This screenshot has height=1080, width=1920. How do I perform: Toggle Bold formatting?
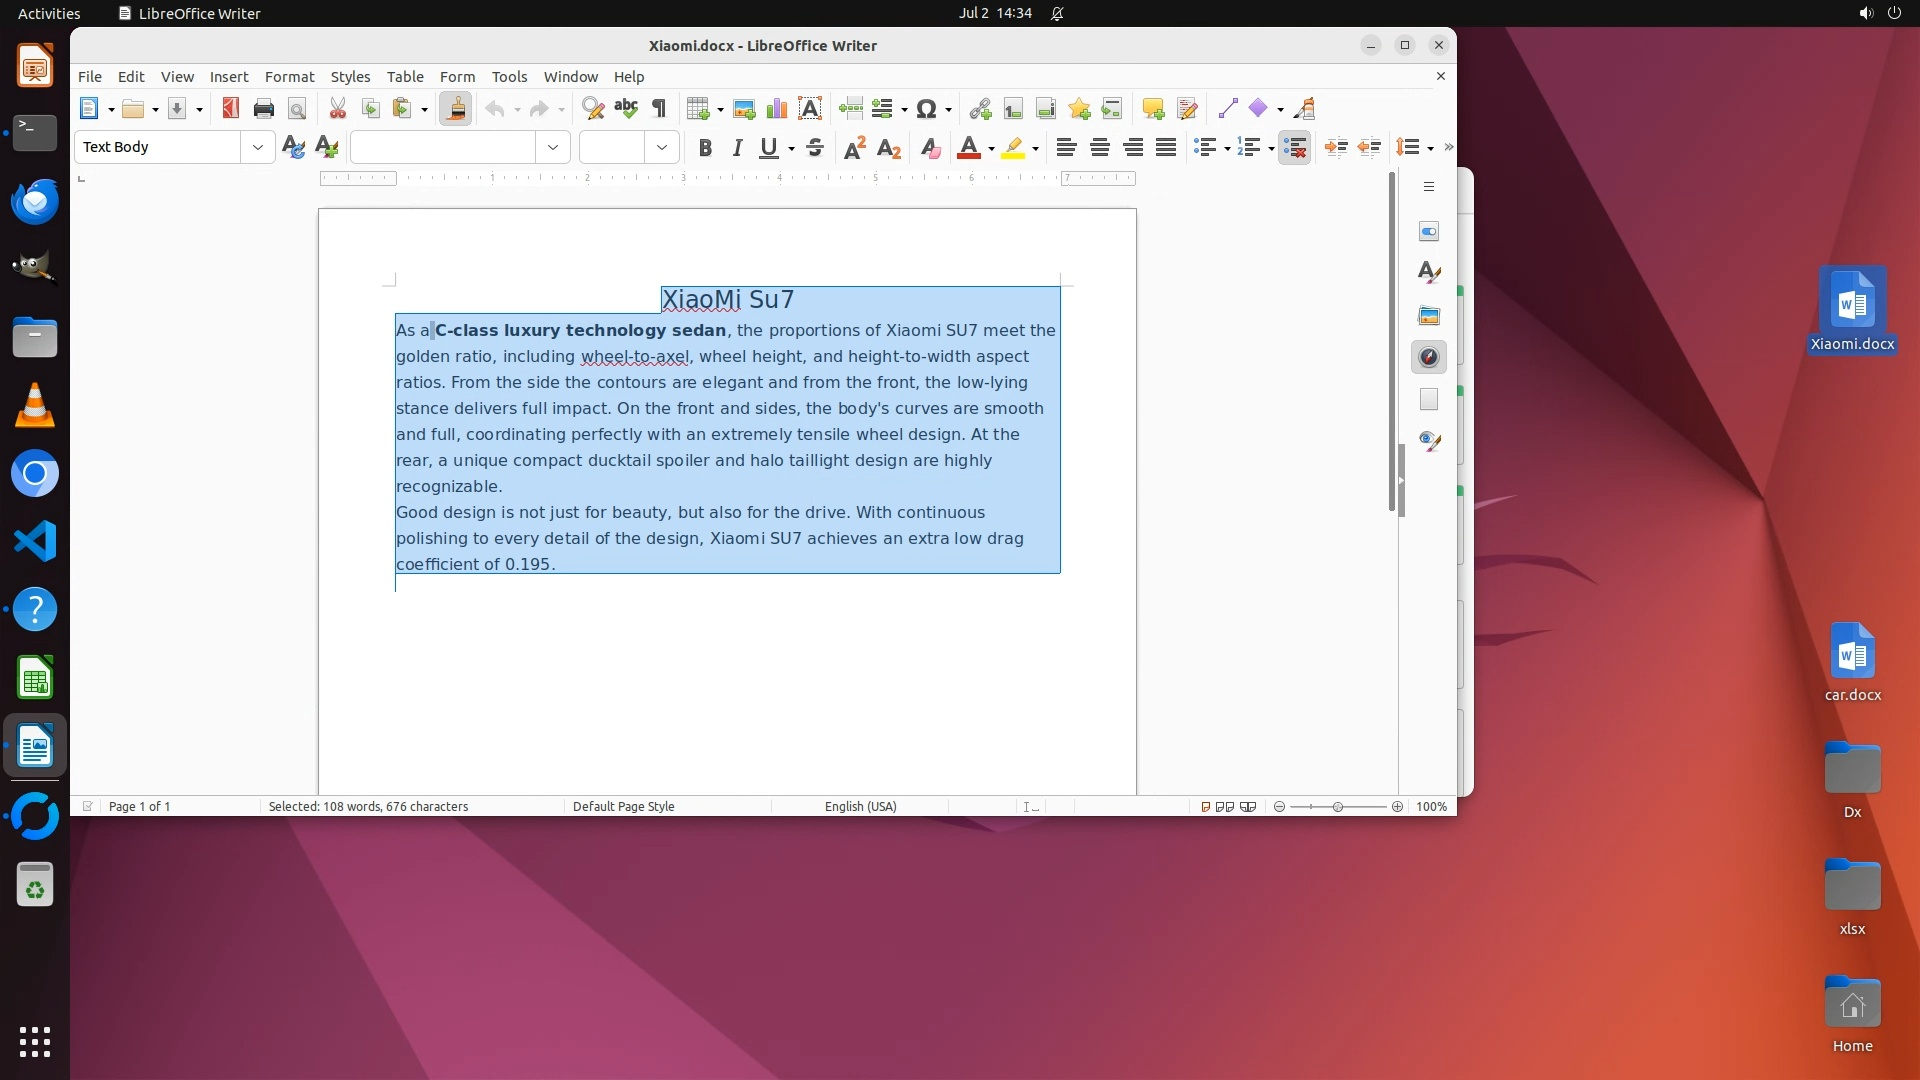pos(705,148)
